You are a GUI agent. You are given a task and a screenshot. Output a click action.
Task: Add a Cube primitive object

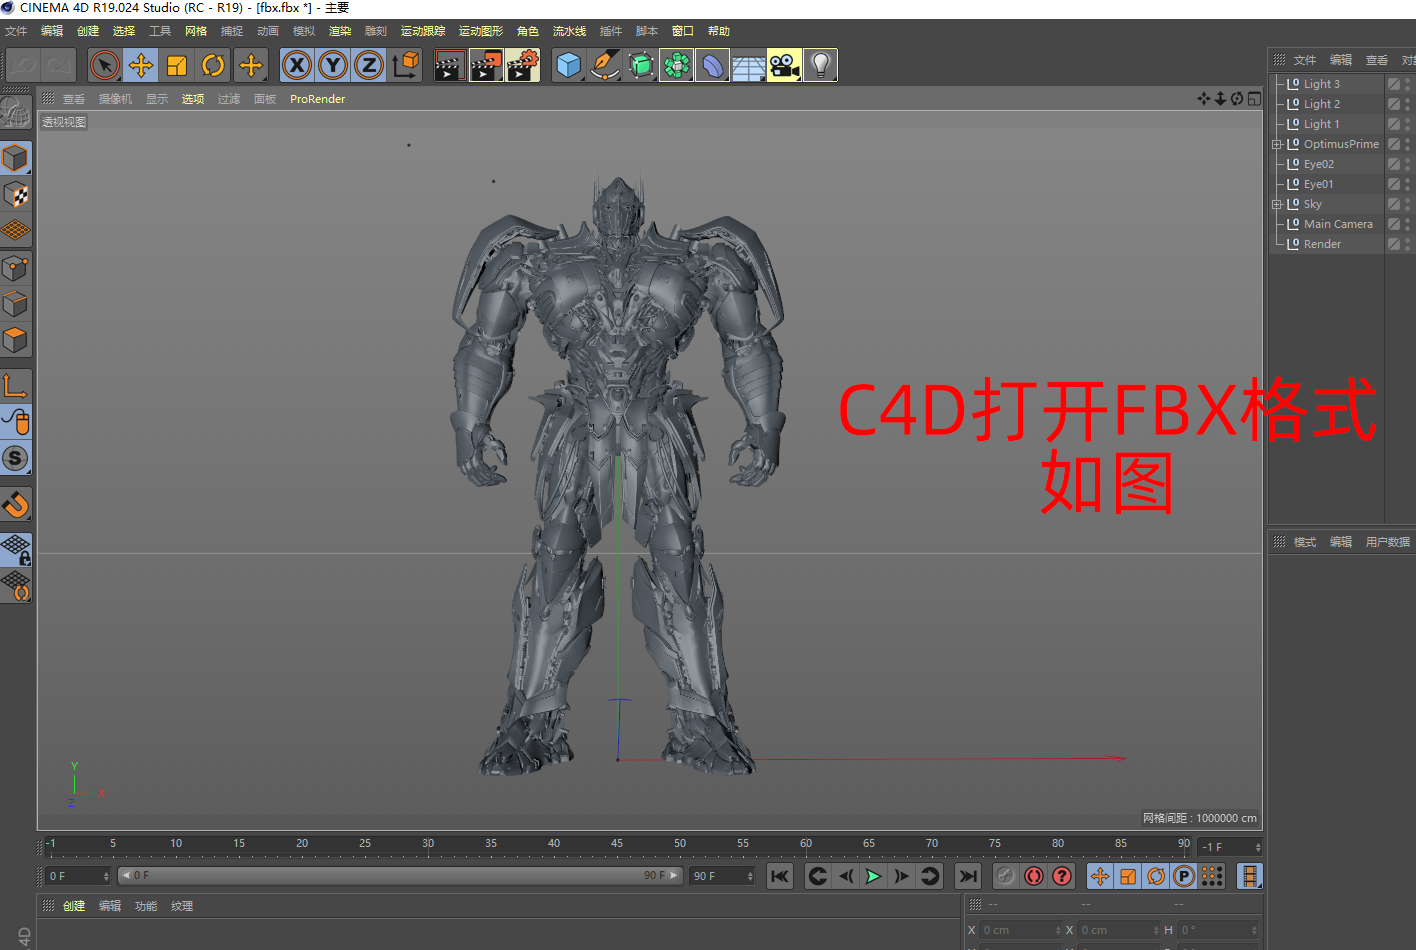pyautogui.click(x=568, y=66)
